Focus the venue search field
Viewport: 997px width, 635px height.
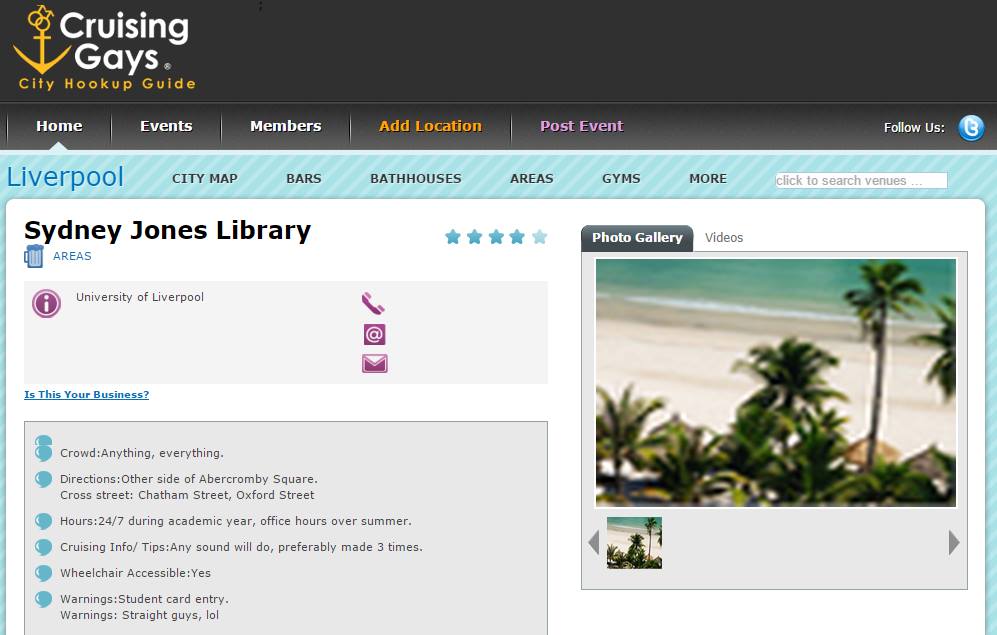click(861, 181)
